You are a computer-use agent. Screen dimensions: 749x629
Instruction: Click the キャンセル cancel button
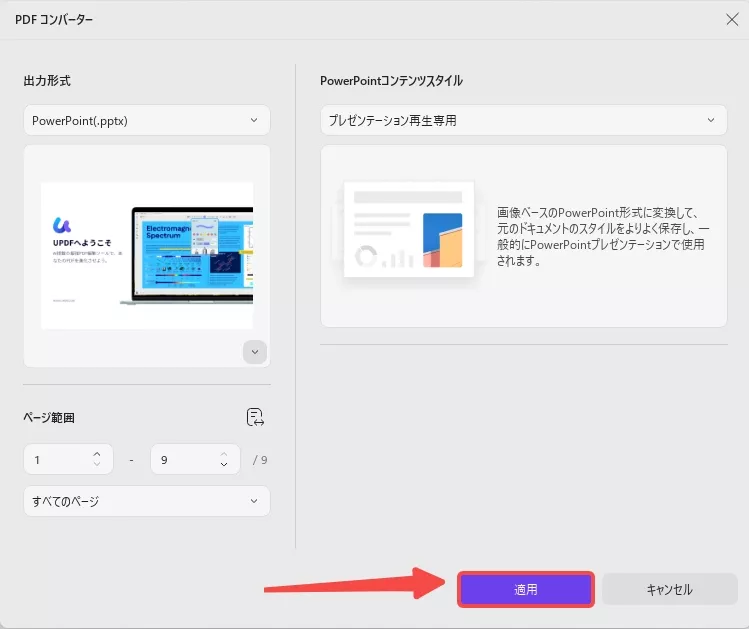coord(670,589)
